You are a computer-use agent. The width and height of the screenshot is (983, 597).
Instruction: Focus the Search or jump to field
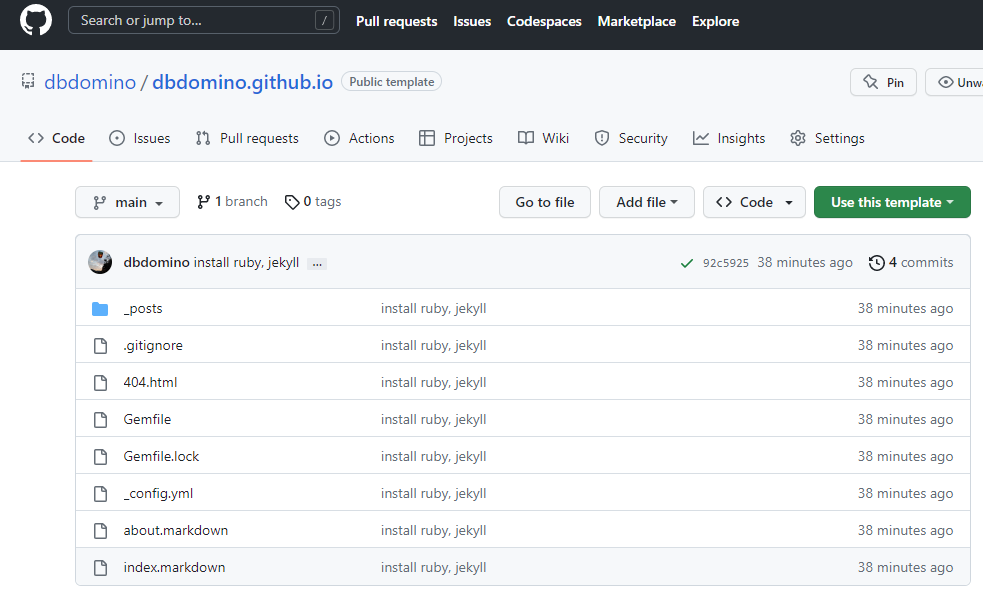click(204, 20)
